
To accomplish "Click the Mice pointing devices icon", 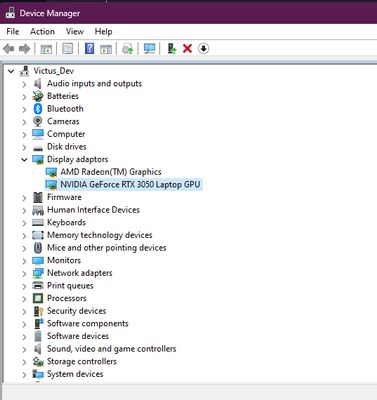I will (38, 248).
